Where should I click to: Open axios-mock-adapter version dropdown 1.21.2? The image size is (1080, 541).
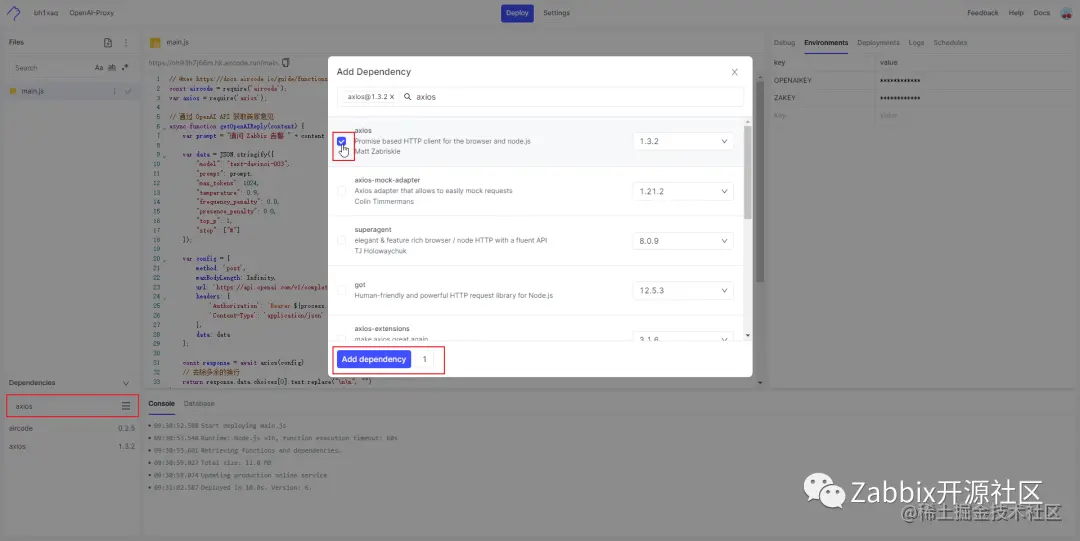tap(683, 191)
